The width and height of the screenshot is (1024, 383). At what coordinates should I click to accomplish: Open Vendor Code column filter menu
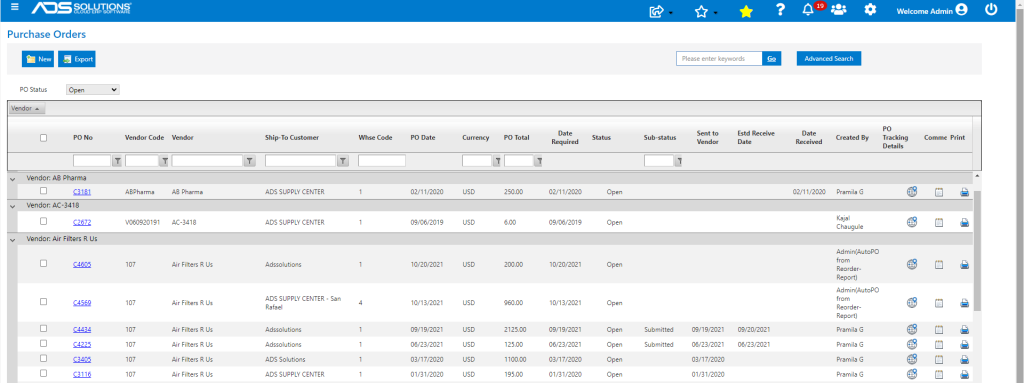[165, 161]
